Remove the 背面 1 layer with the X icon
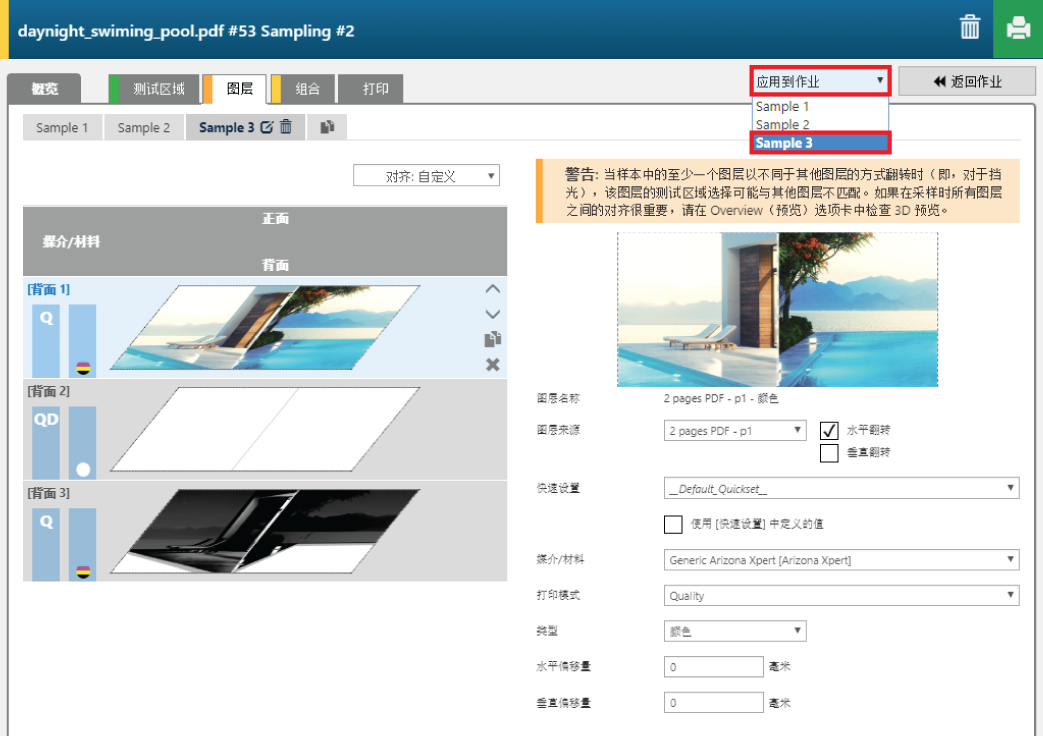This screenshot has height=736, width=1043. pyautogui.click(x=492, y=365)
